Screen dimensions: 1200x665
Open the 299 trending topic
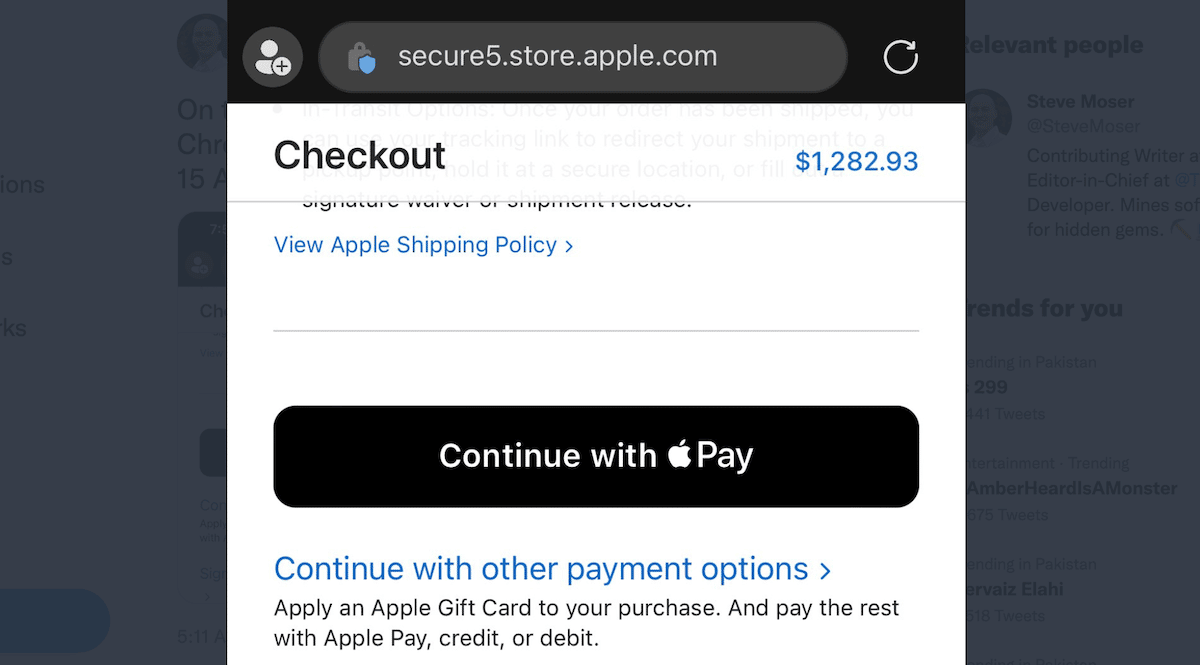point(988,387)
